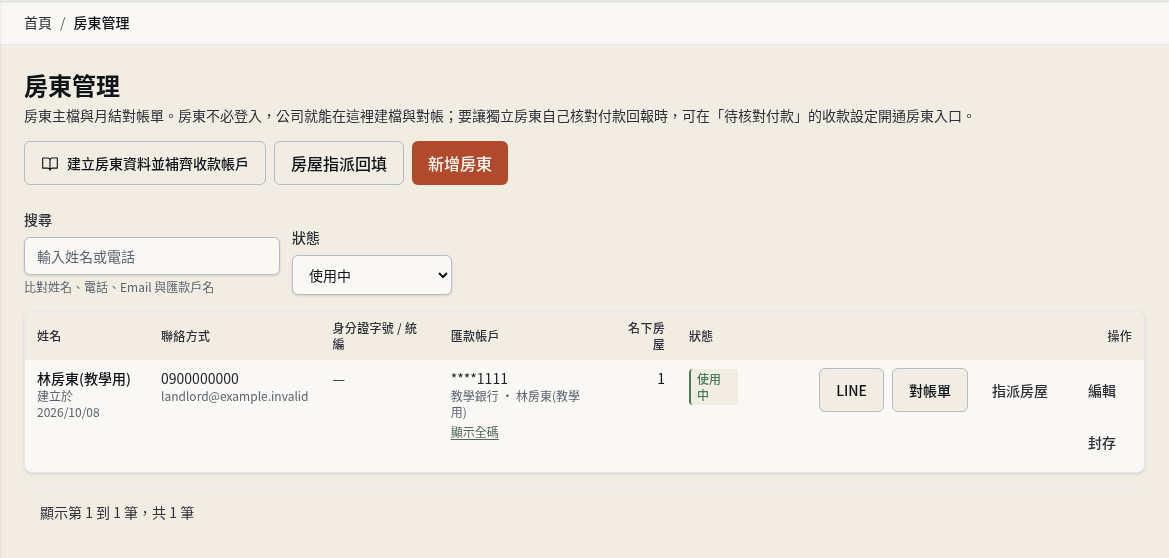Click the 名下房屋 column header

[646, 336]
